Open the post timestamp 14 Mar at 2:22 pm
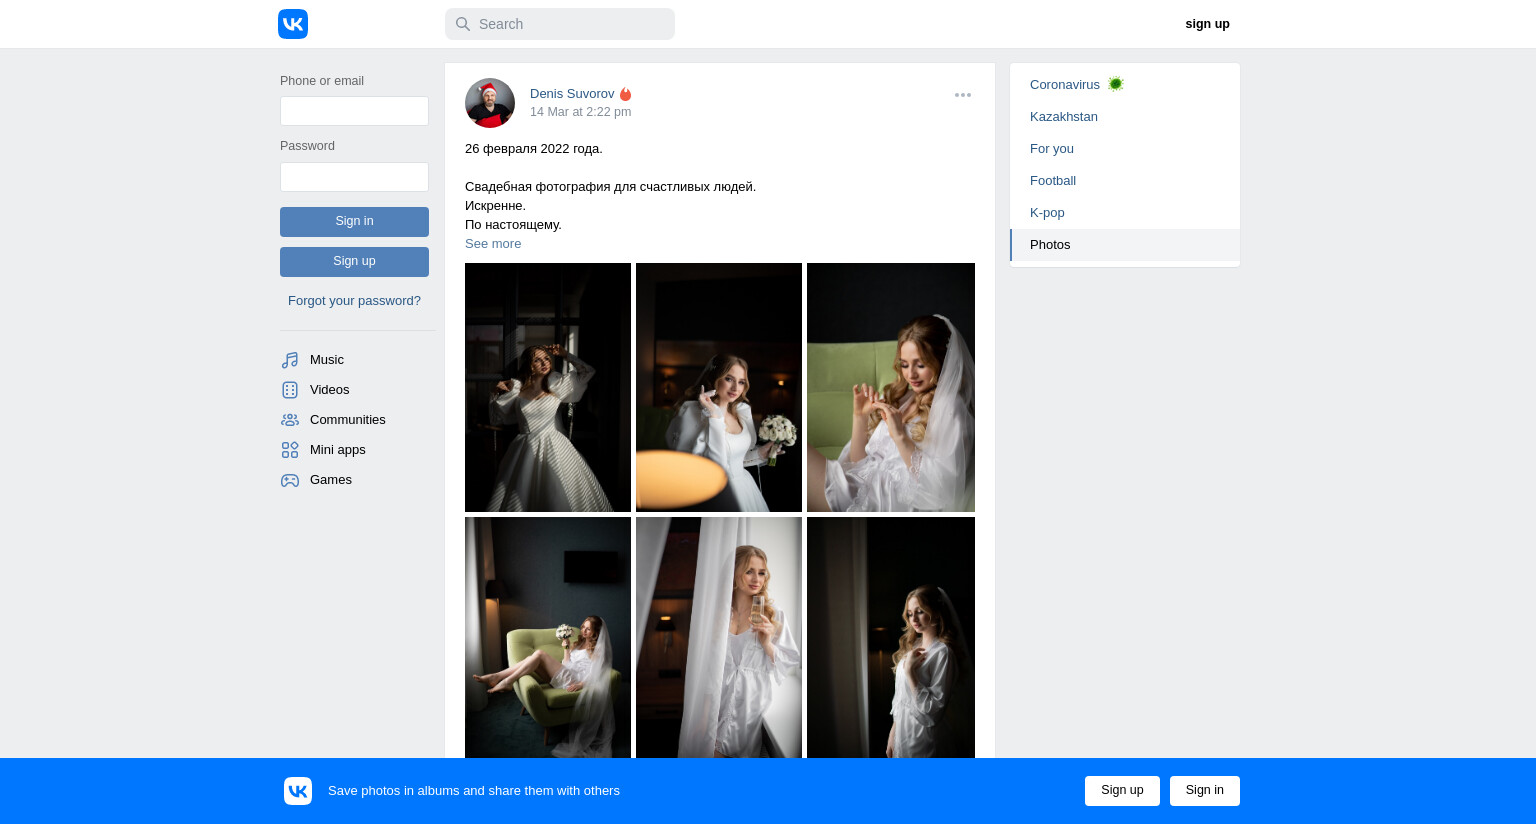1536x824 pixels. (580, 112)
